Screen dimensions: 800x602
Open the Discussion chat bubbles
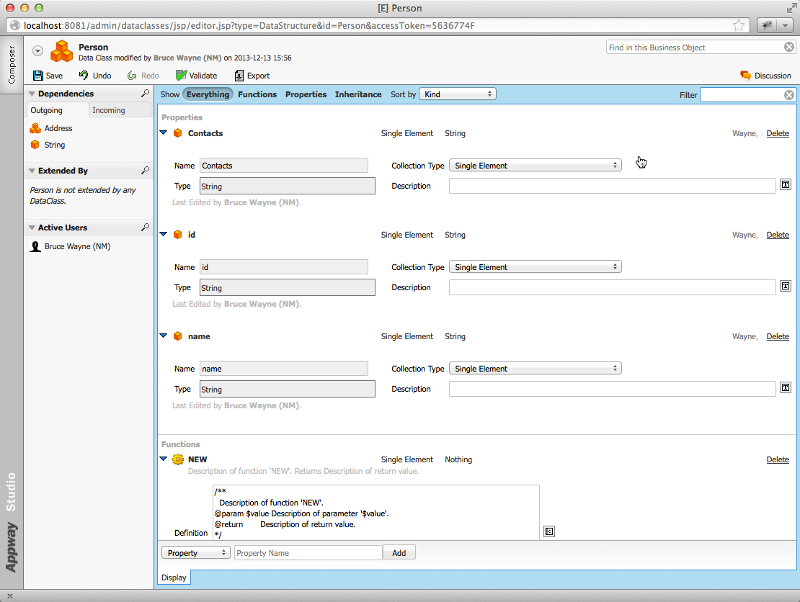745,76
